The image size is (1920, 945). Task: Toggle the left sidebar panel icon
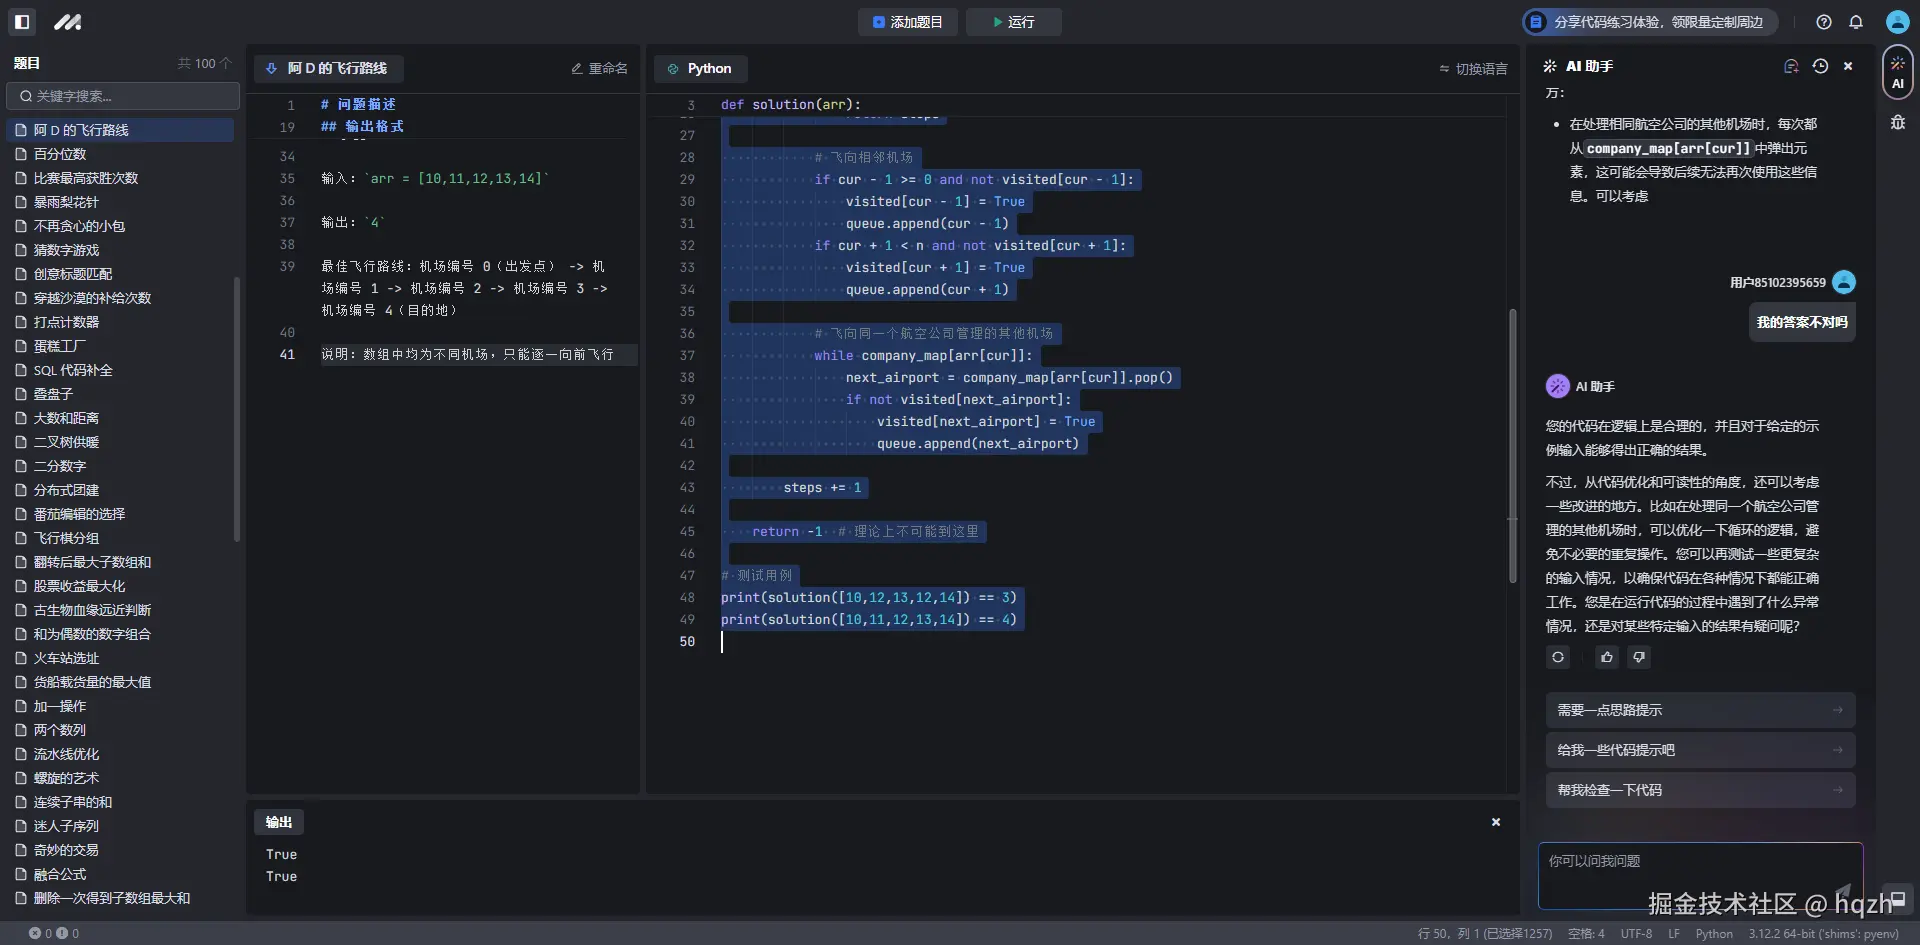(22, 21)
